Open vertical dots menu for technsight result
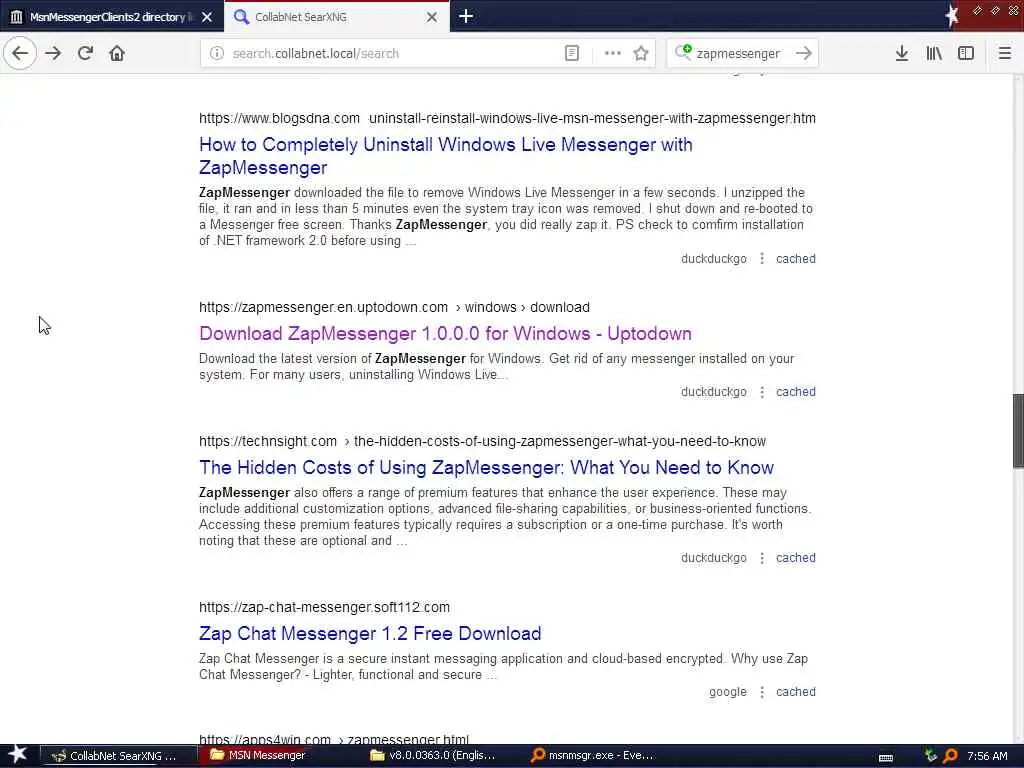This screenshot has height=768, width=1024. click(x=761, y=558)
